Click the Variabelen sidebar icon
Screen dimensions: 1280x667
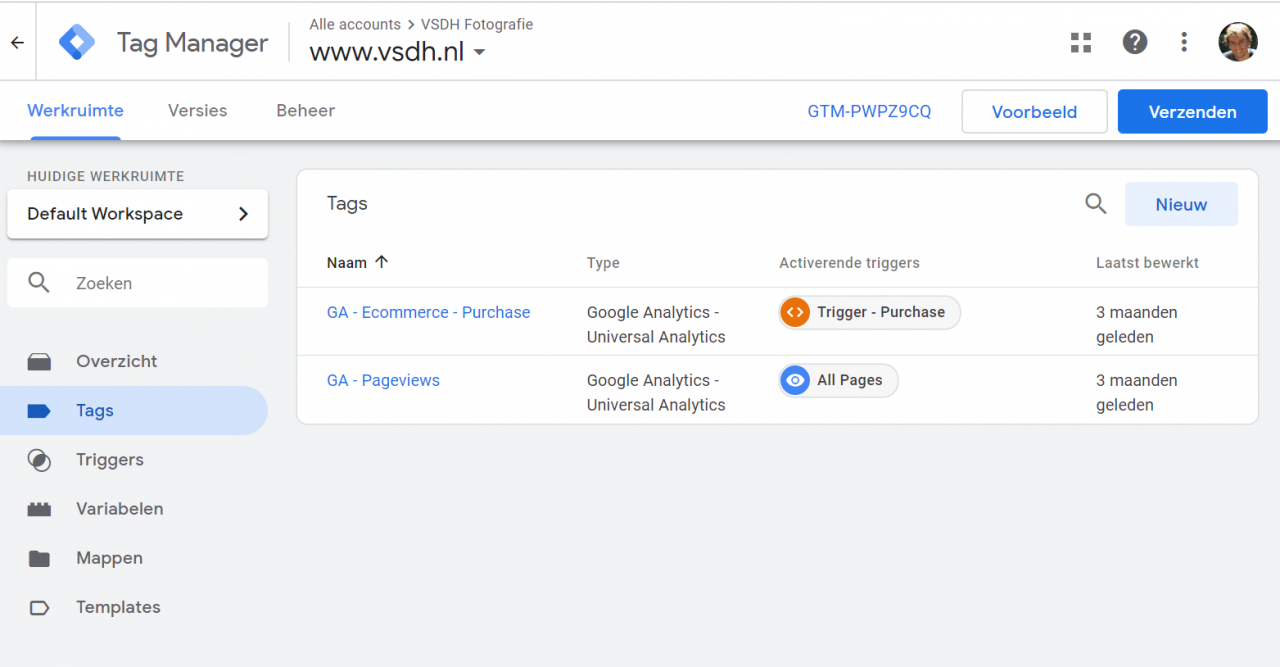point(39,509)
